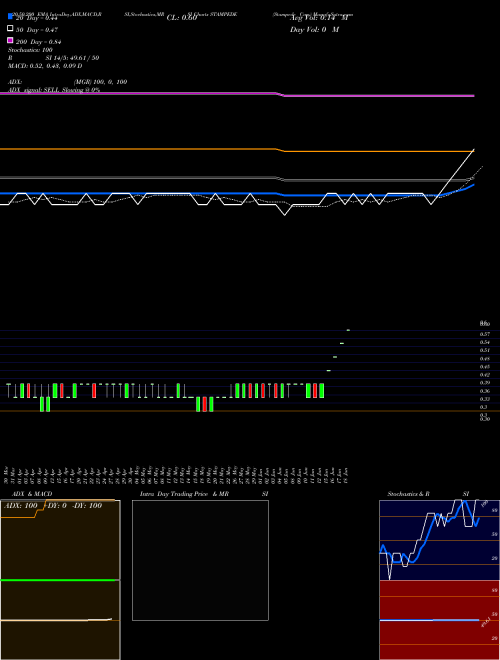Click the white 50 Day EMA legend swatch
The height and width of the screenshot is (660, 500).
click(10, 29)
